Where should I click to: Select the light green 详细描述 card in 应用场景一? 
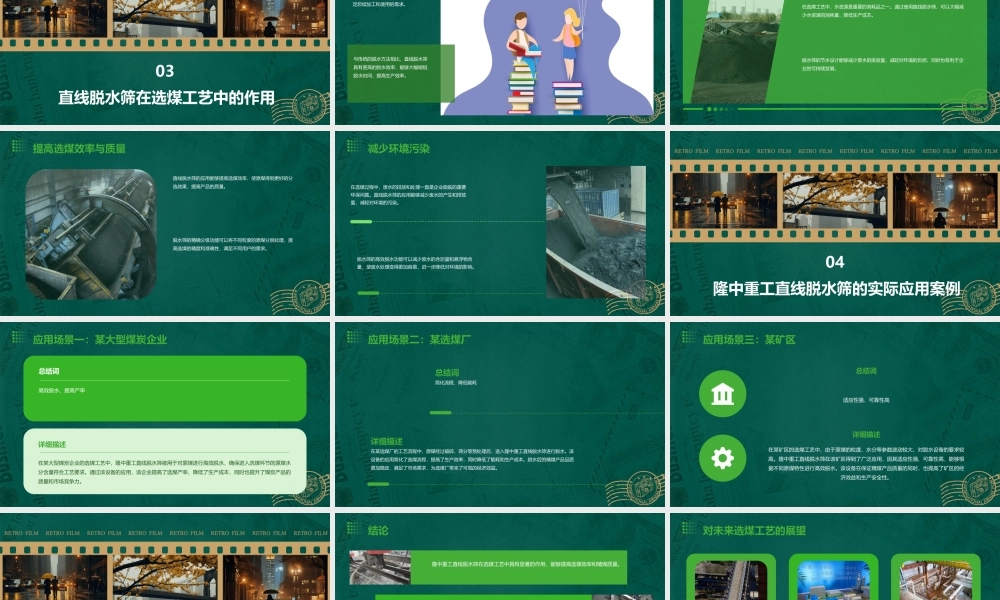pyautogui.click(x=165, y=461)
